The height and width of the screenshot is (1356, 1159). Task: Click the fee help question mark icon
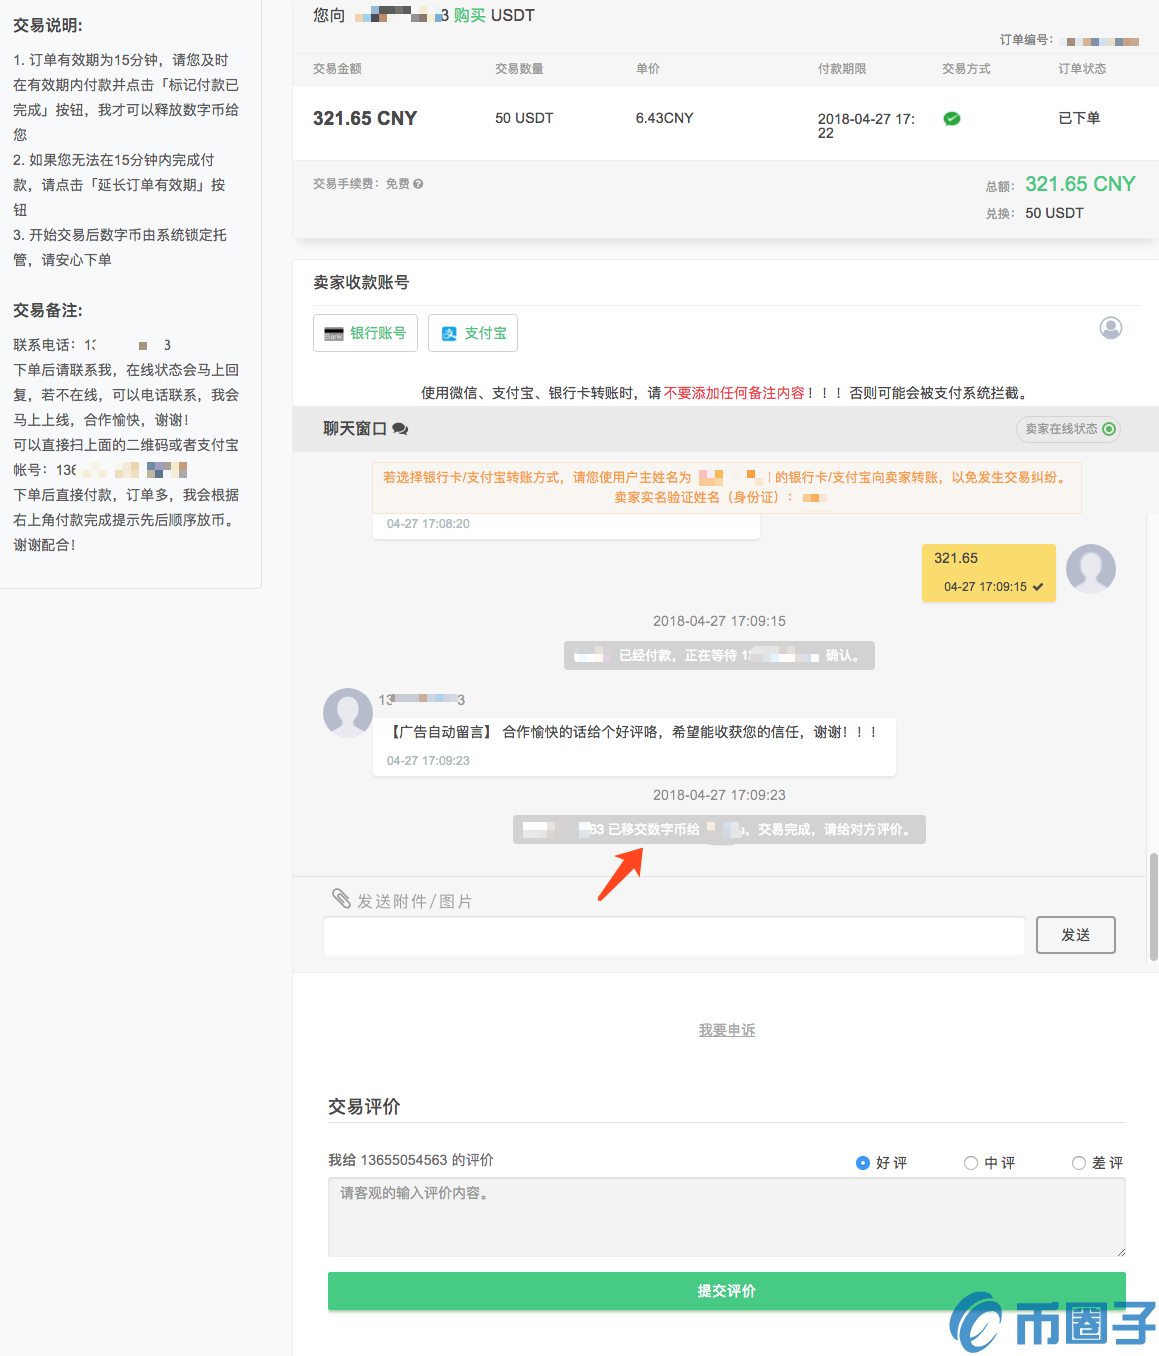pyautogui.click(x=418, y=184)
